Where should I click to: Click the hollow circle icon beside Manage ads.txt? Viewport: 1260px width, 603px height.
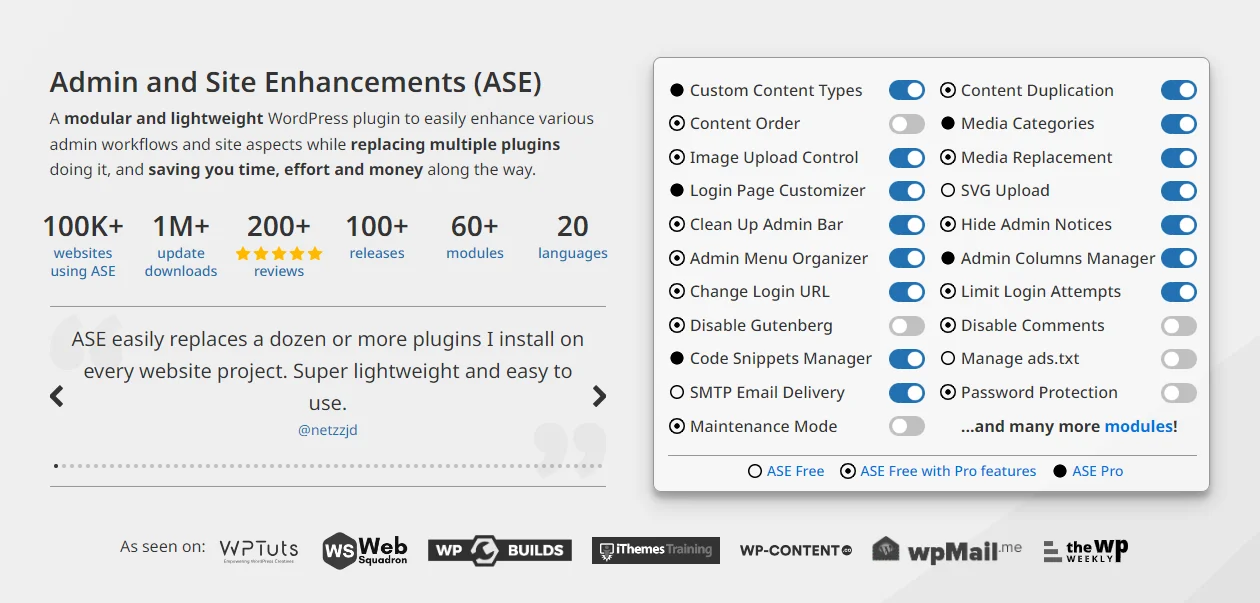948,359
